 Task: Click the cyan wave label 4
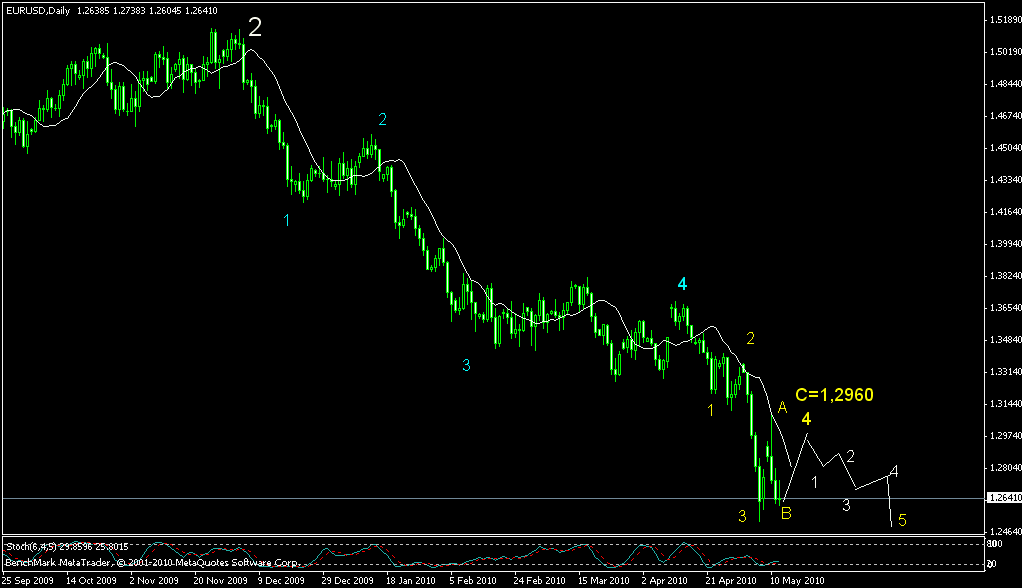click(682, 284)
